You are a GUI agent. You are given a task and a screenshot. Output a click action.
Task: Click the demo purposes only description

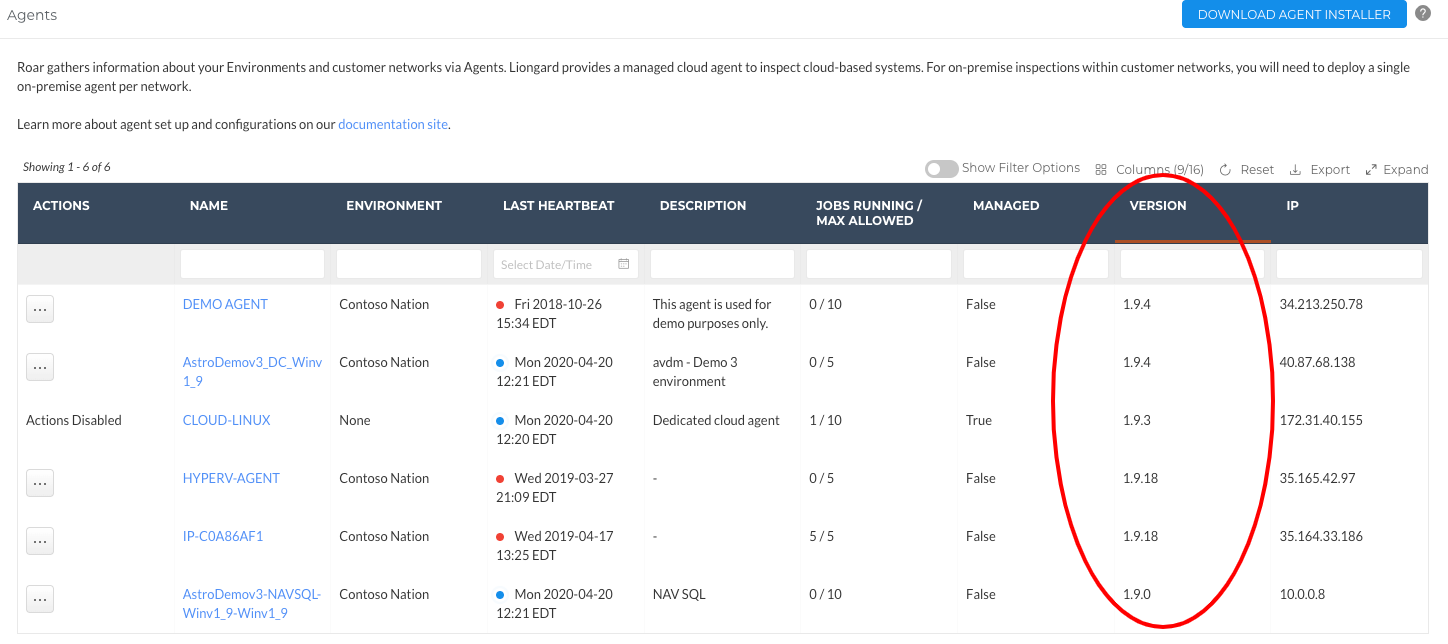[x=712, y=314]
